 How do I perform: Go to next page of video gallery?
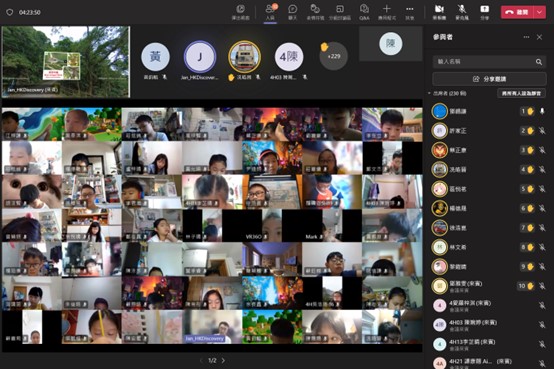coord(223,361)
